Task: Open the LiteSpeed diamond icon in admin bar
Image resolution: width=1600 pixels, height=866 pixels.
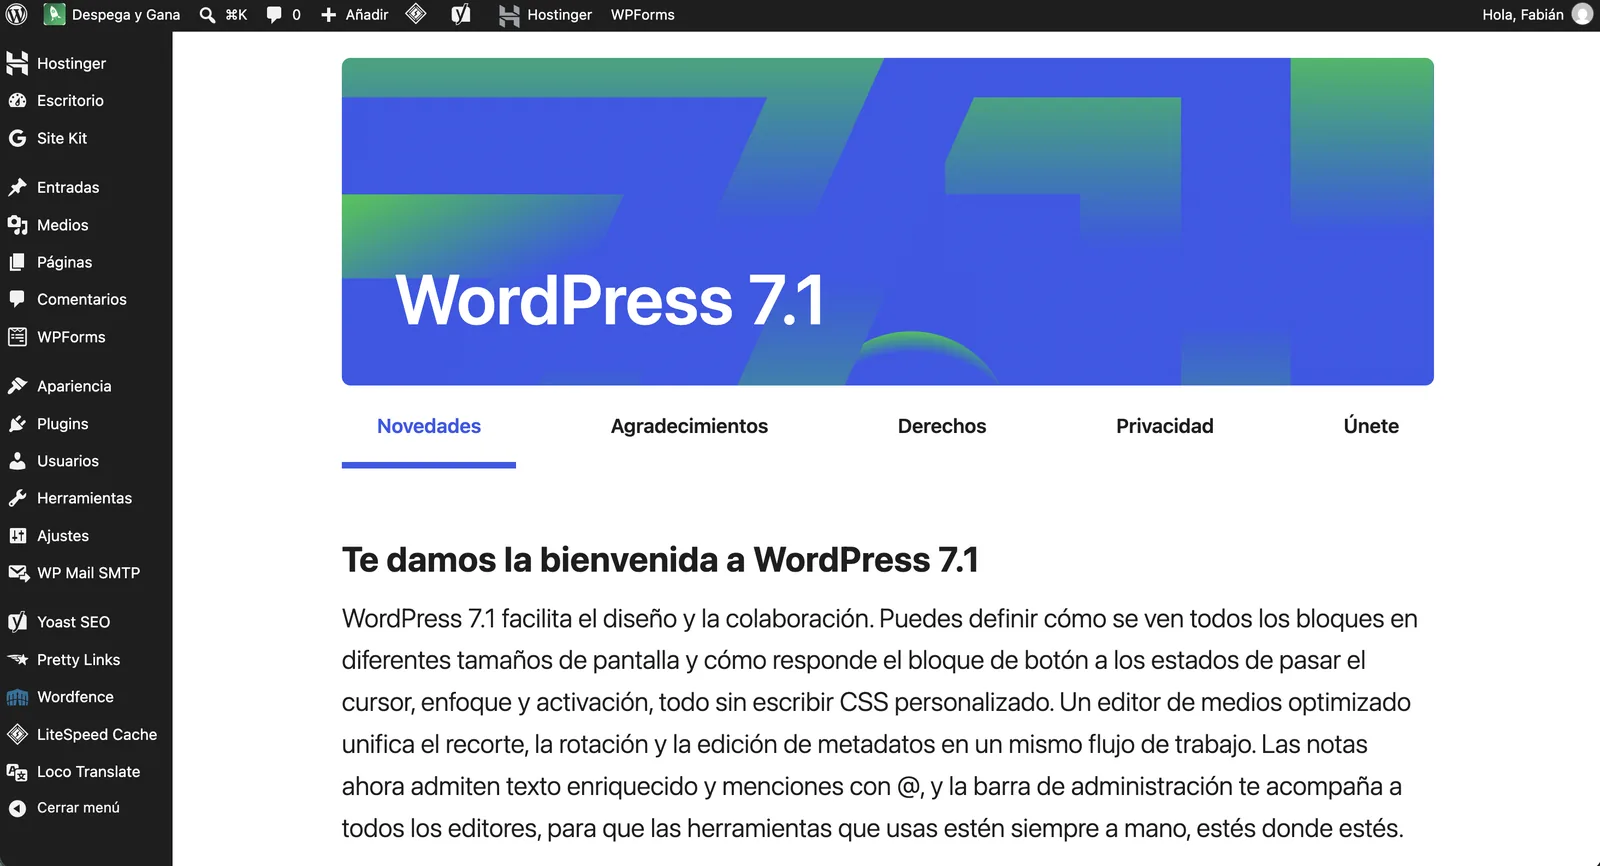Action: pyautogui.click(x=416, y=14)
